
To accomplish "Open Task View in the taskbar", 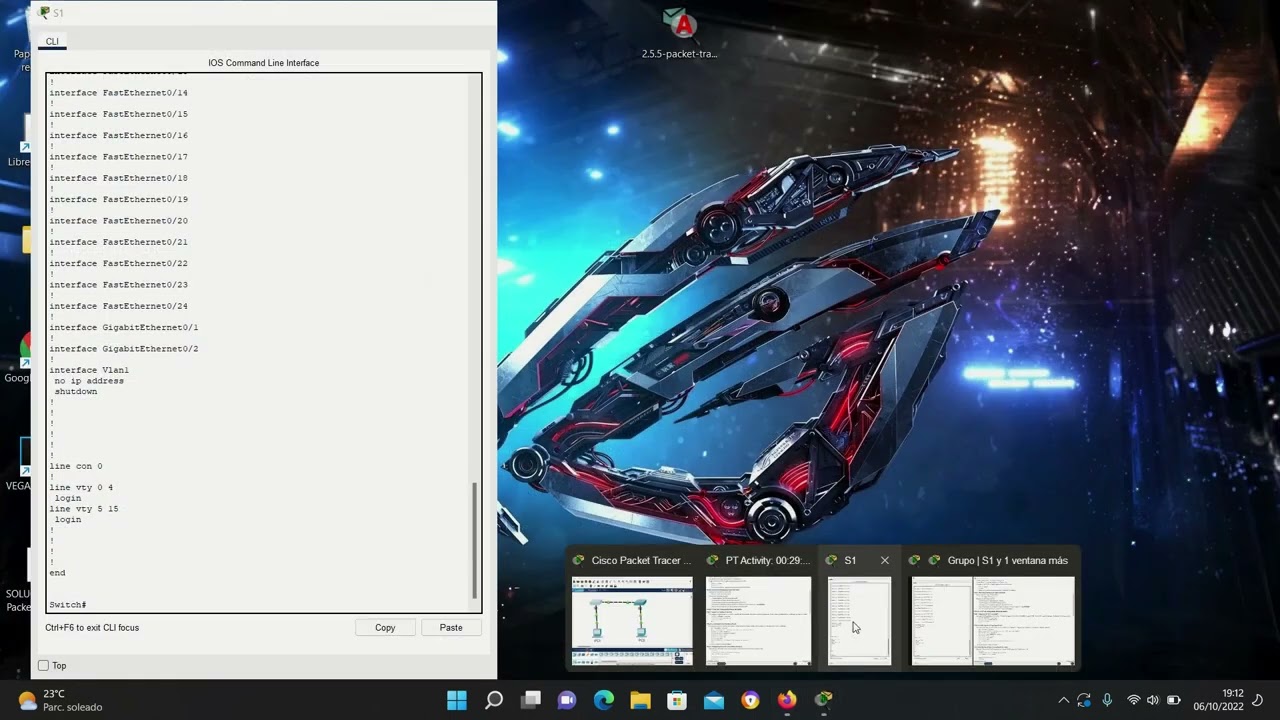I will [x=531, y=700].
